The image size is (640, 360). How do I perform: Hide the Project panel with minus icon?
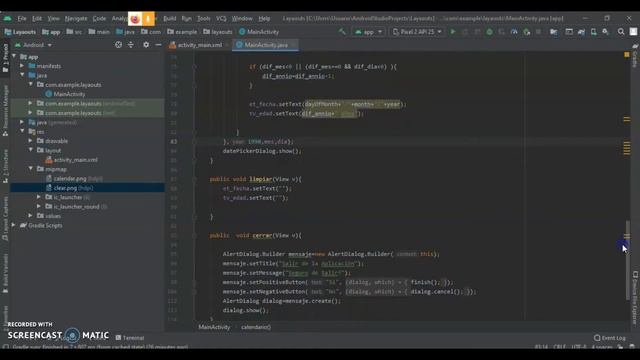(x=158, y=45)
